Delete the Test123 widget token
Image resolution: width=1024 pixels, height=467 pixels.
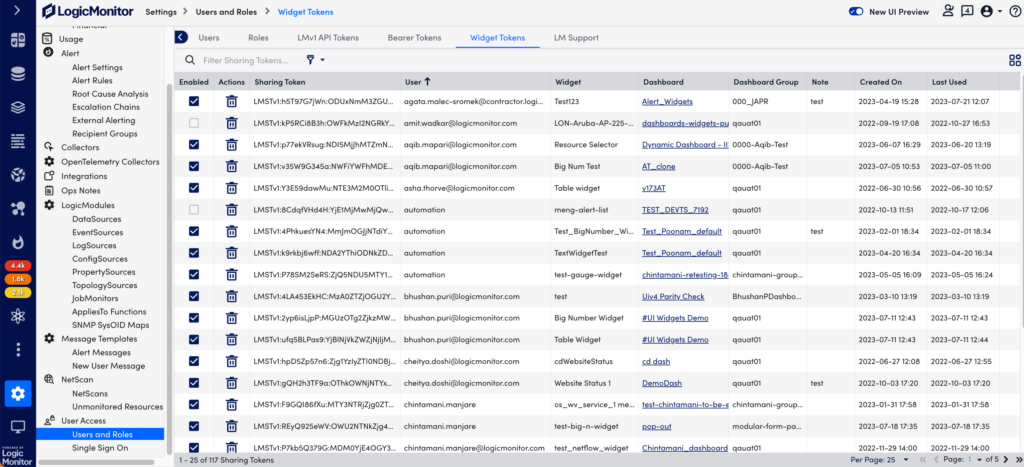pyautogui.click(x=231, y=101)
